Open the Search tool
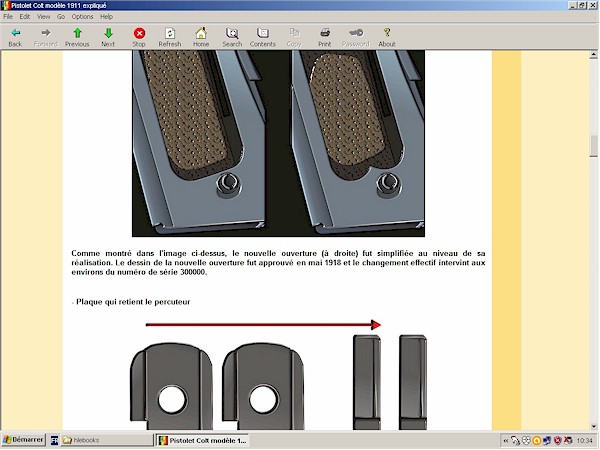This screenshot has height=450, width=600. (x=232, y=37)
